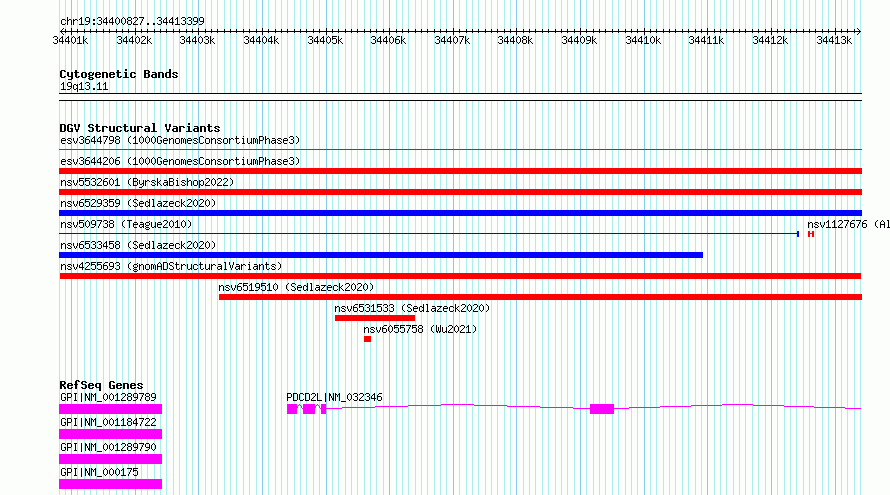Click the thin red esv3644798 feature line
The width and height of the screenshot is (890, 495).
coord(460,150)
